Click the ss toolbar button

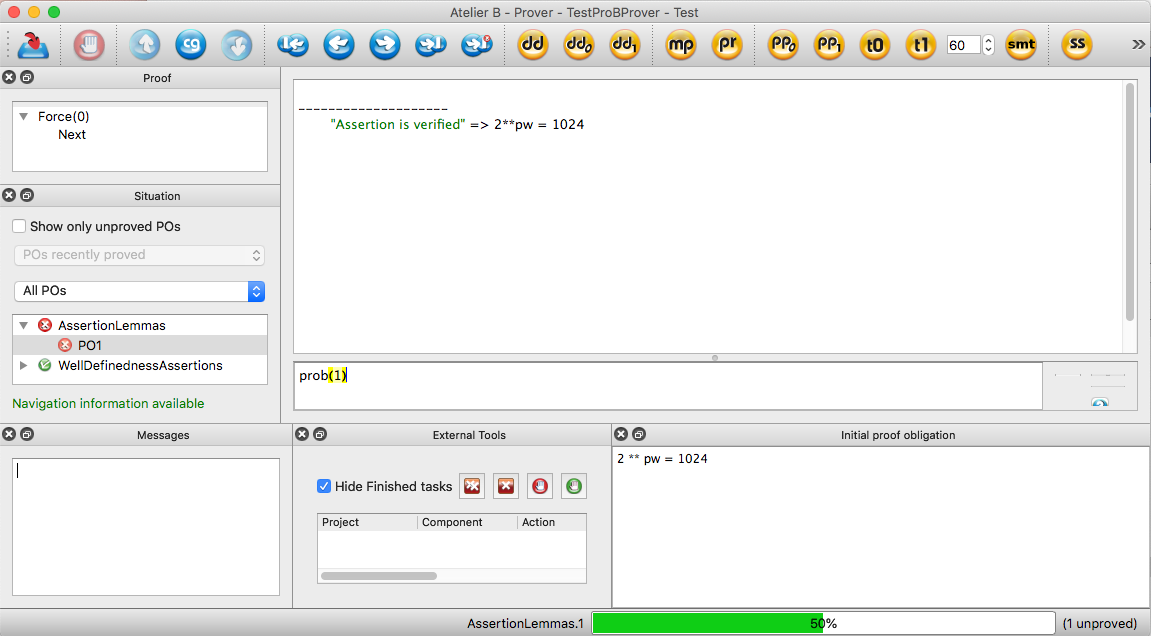(x=1077, y=45)
